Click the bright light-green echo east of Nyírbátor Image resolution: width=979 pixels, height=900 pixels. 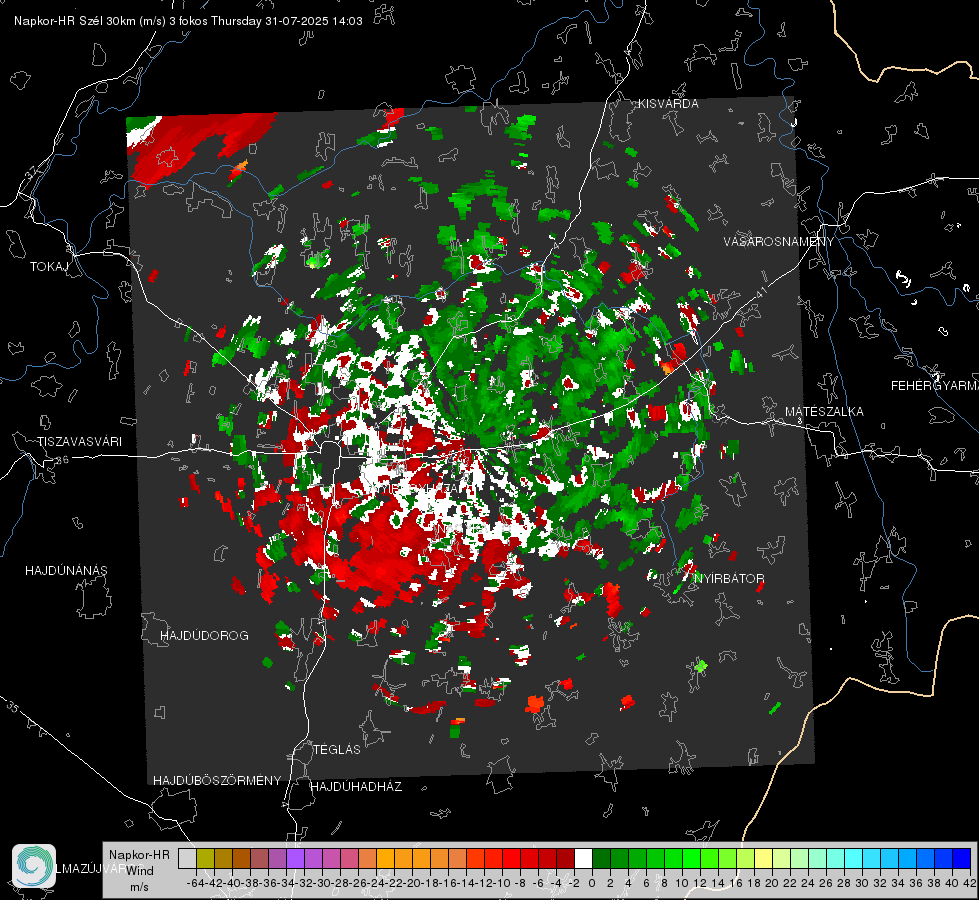tap(701, 666)
